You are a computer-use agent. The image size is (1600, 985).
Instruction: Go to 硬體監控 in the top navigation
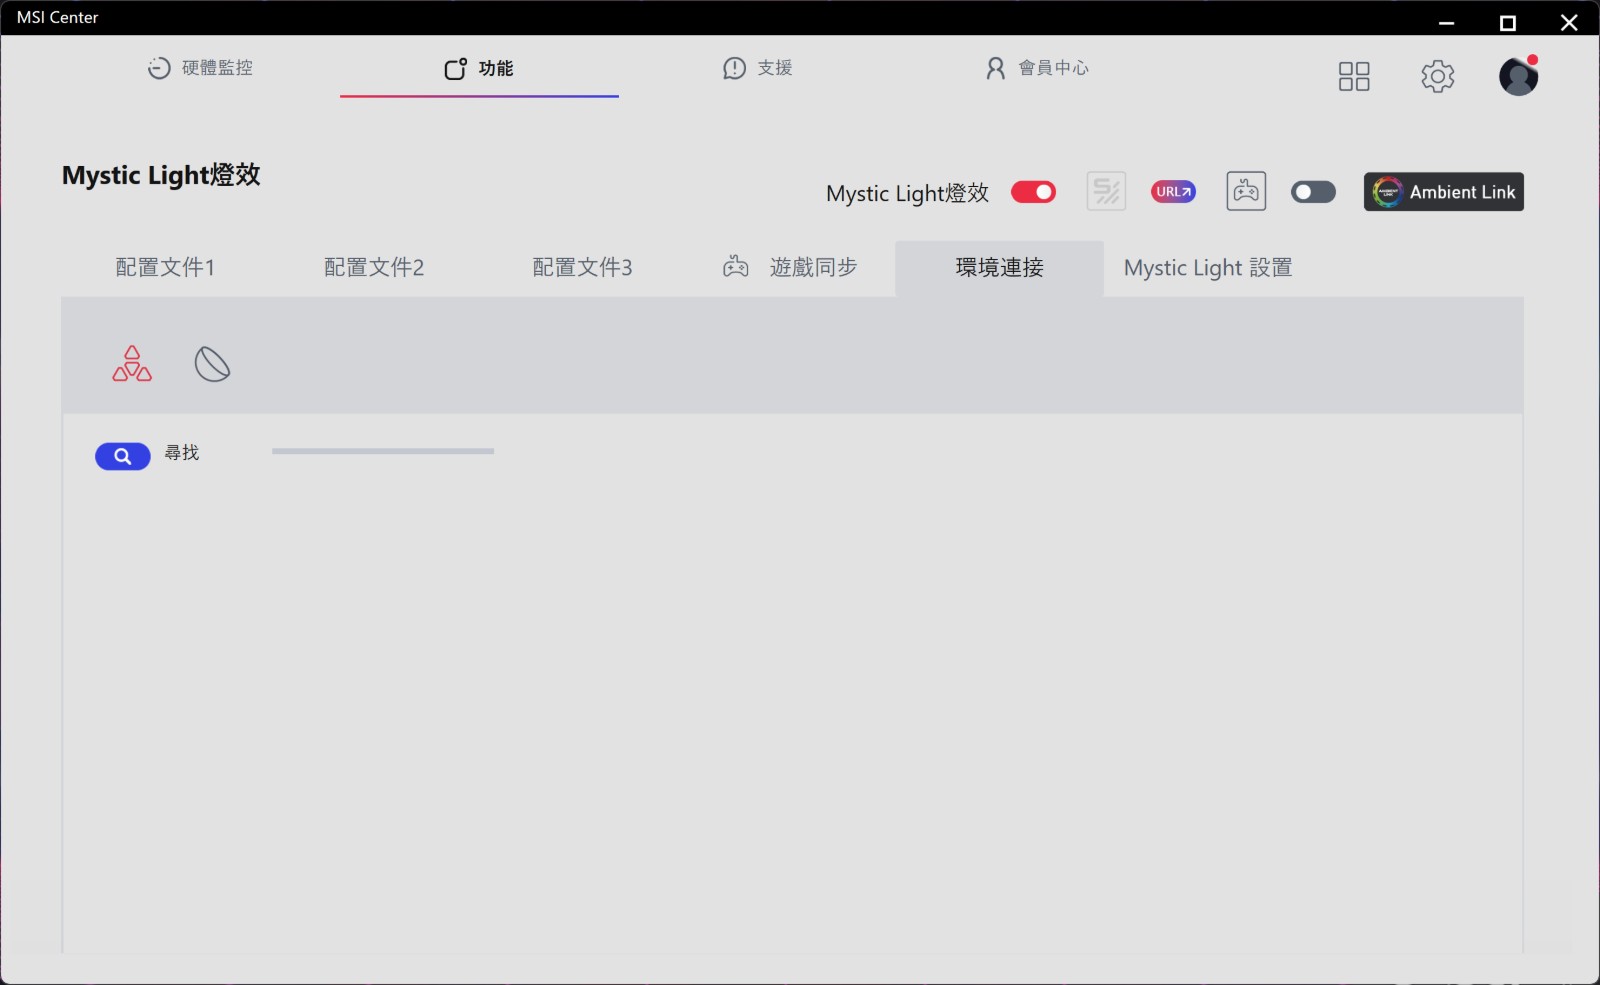pyautogui.click(x=201, y=68)
